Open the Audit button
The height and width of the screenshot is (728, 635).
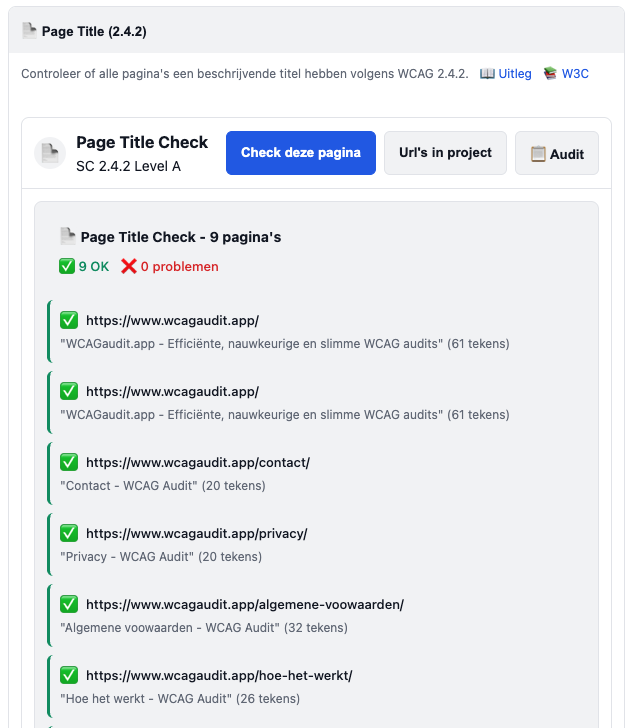tap(557, 154)
